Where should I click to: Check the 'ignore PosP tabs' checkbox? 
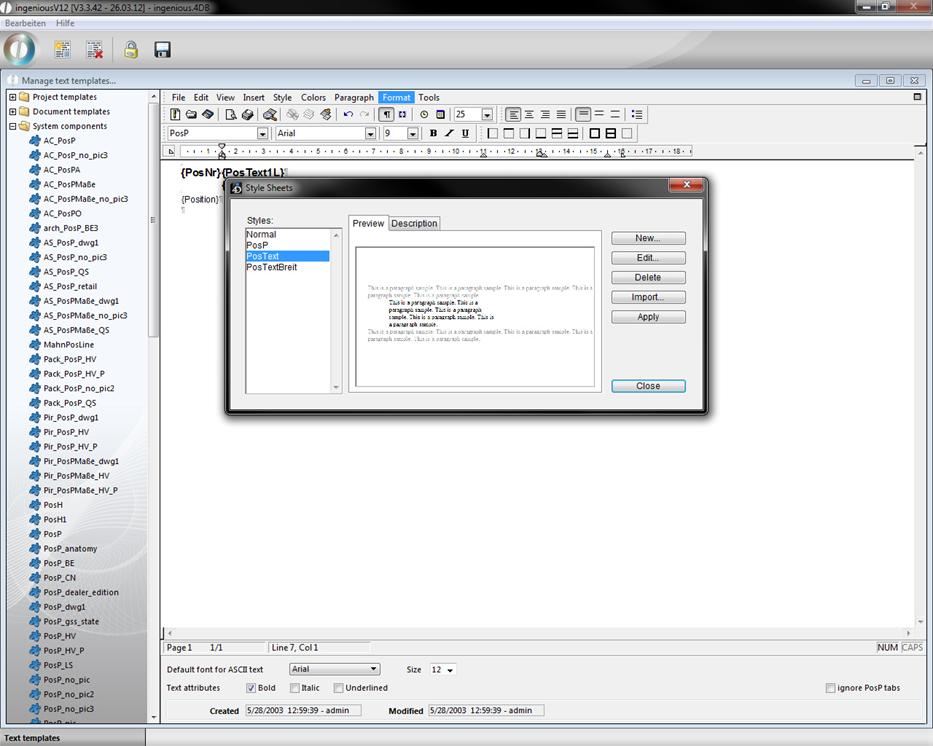click(830, 688)
